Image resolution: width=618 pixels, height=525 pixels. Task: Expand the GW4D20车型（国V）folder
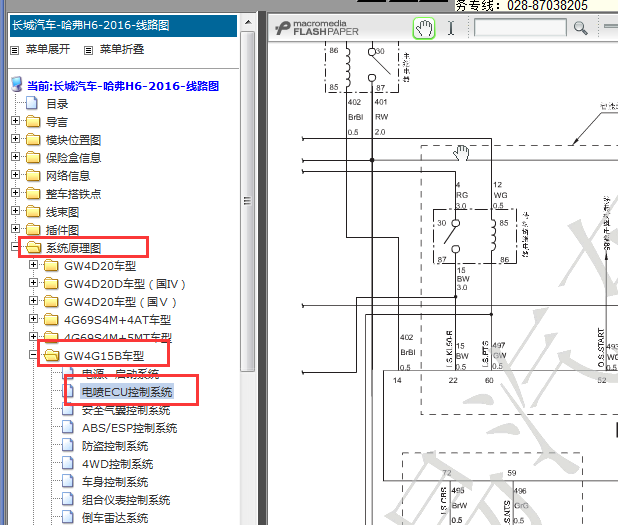coord(34,301)
